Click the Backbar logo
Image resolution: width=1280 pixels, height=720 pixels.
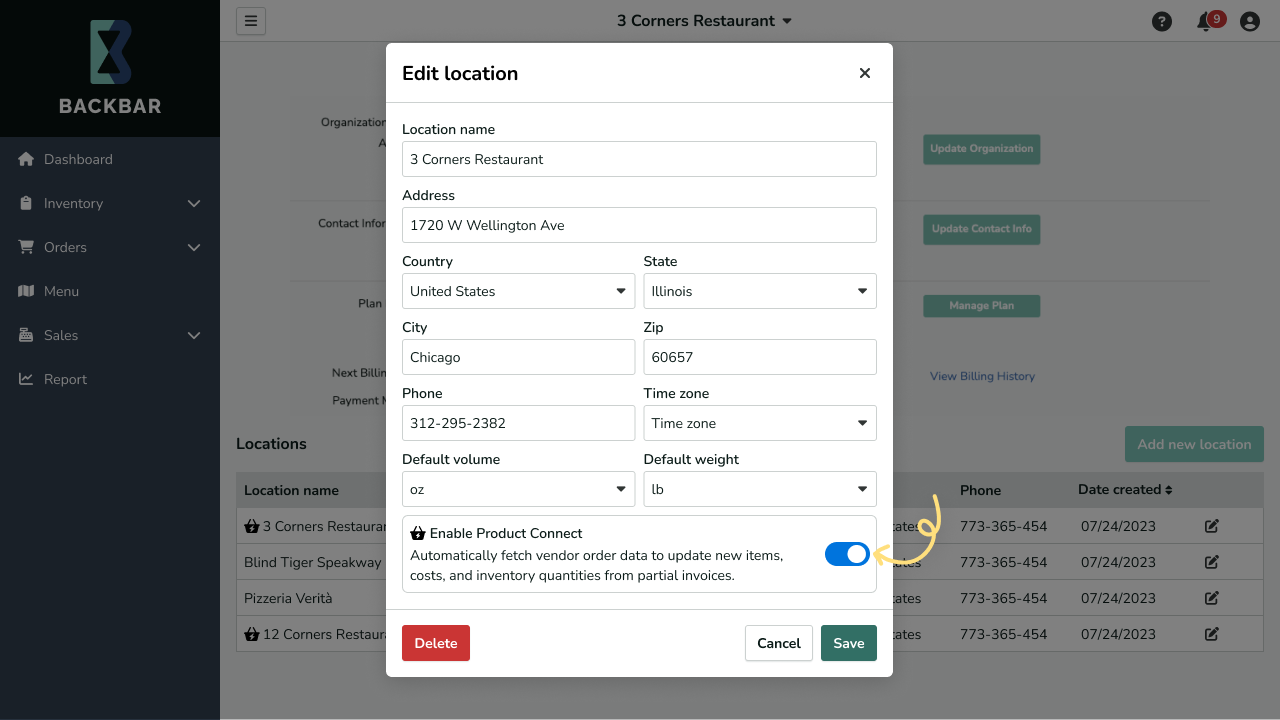point(110,67)
